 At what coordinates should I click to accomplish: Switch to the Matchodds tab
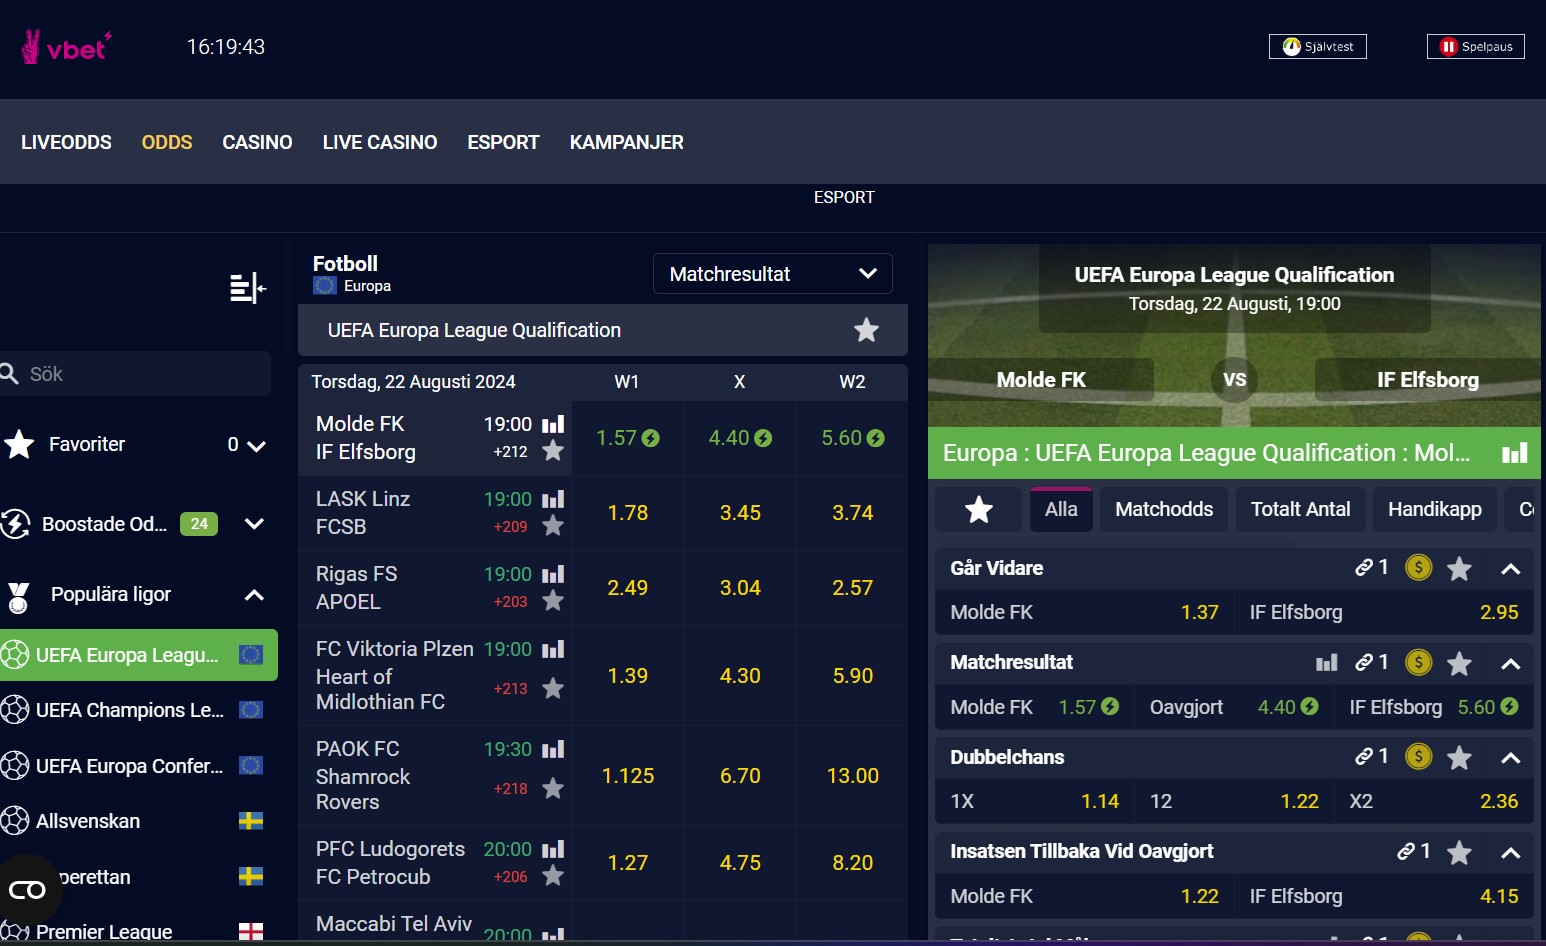pyautogui.click(x=1163, y=509)
